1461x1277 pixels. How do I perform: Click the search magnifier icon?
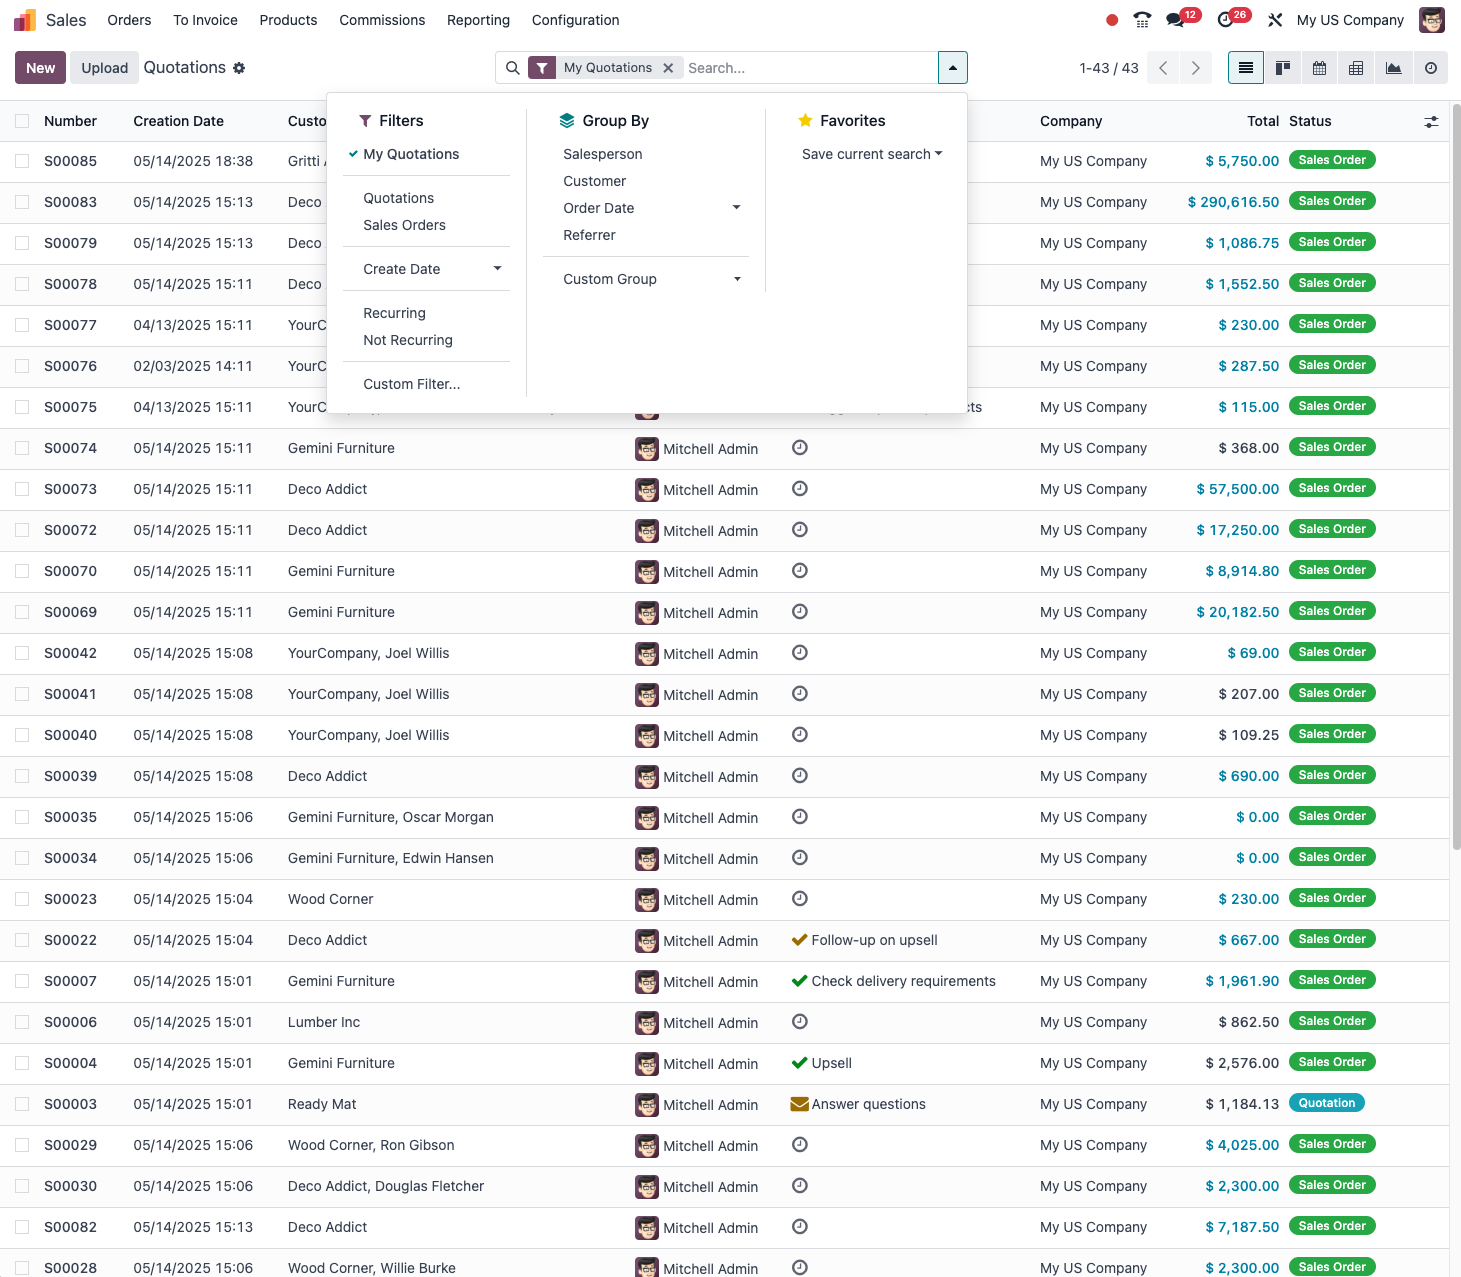click(512, 68)
